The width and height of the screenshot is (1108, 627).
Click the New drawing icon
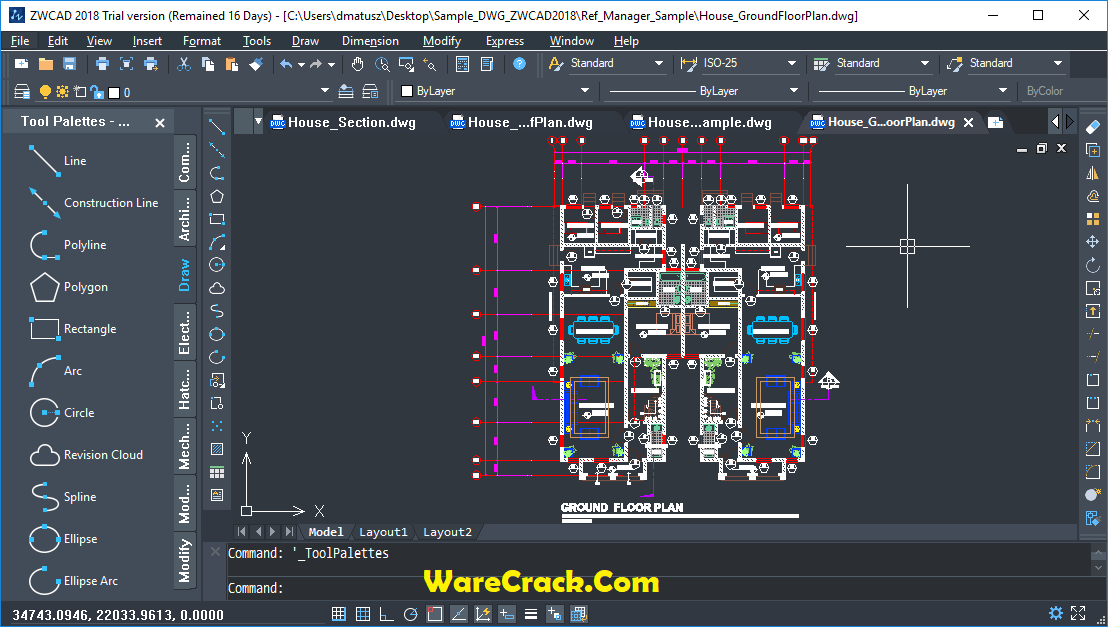22,64
